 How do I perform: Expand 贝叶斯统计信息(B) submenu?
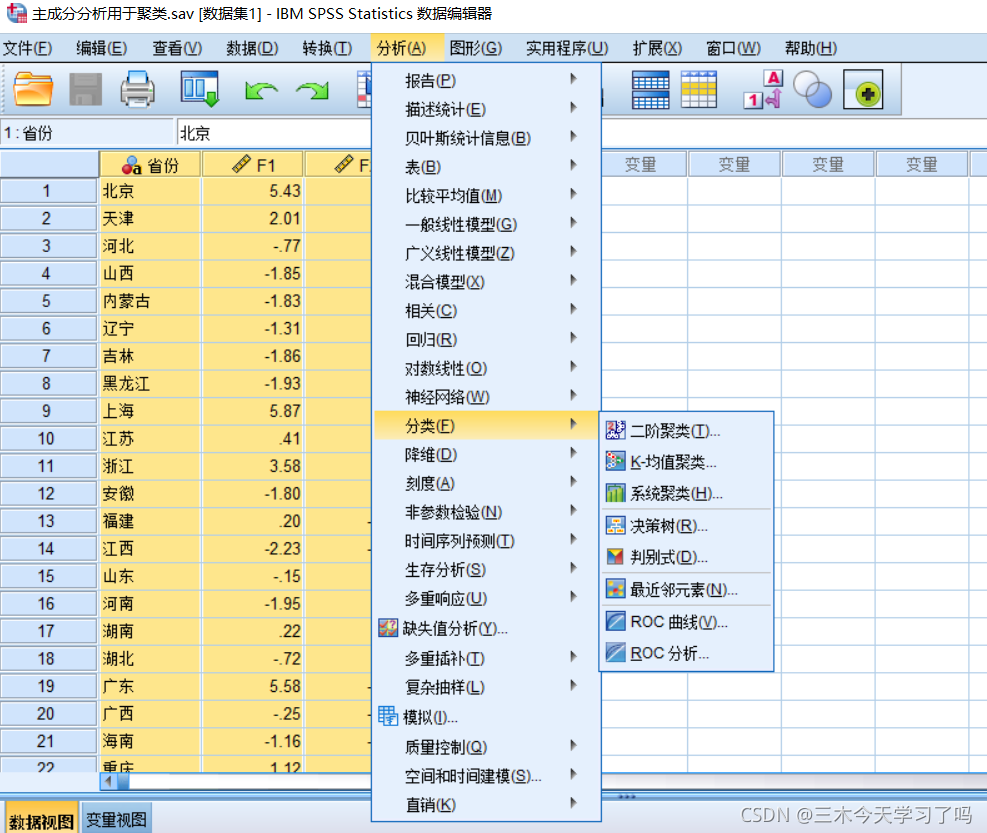pyautogui.click(x=486, y=138)
